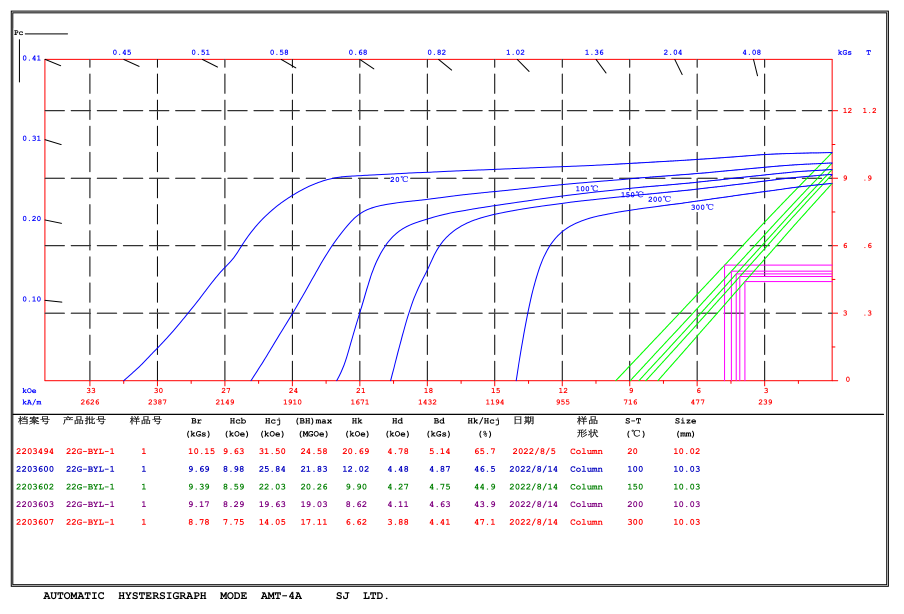Click Br value 9.69
The height and width of the screenshot is (614, 904).
(199, 469)
